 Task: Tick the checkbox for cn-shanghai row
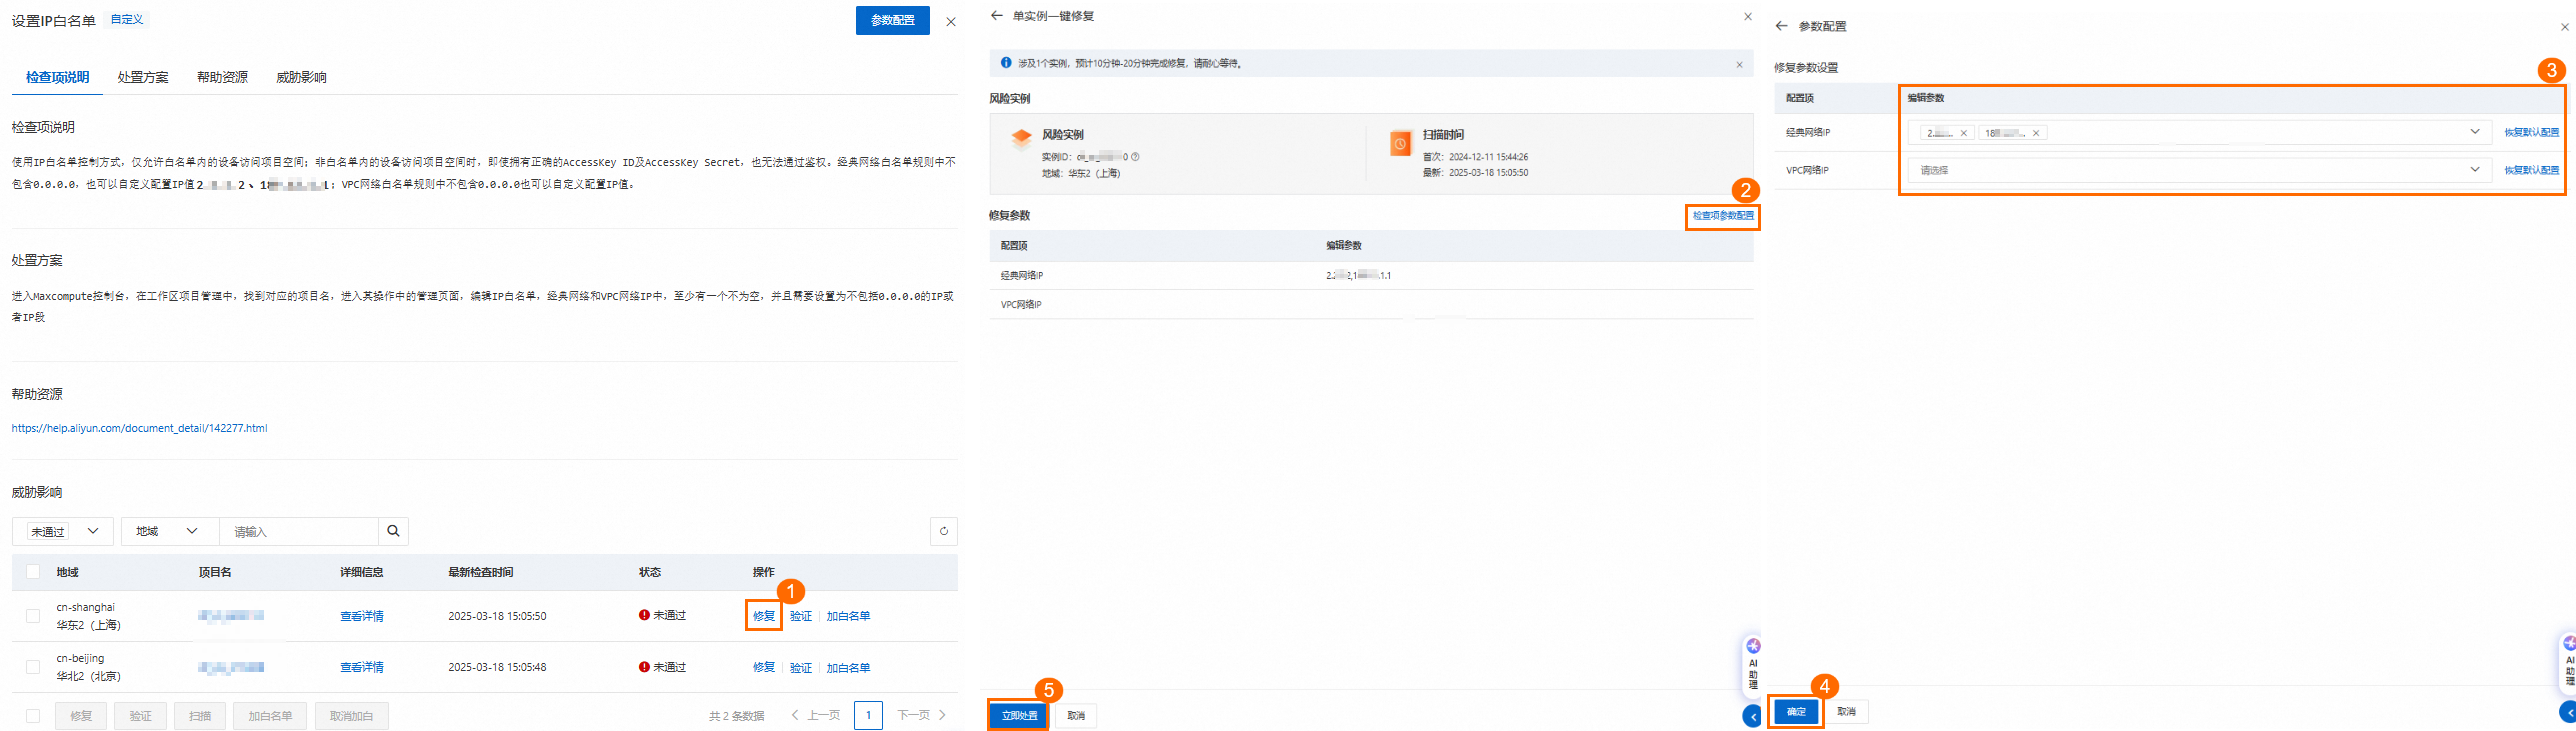(33, 616)
